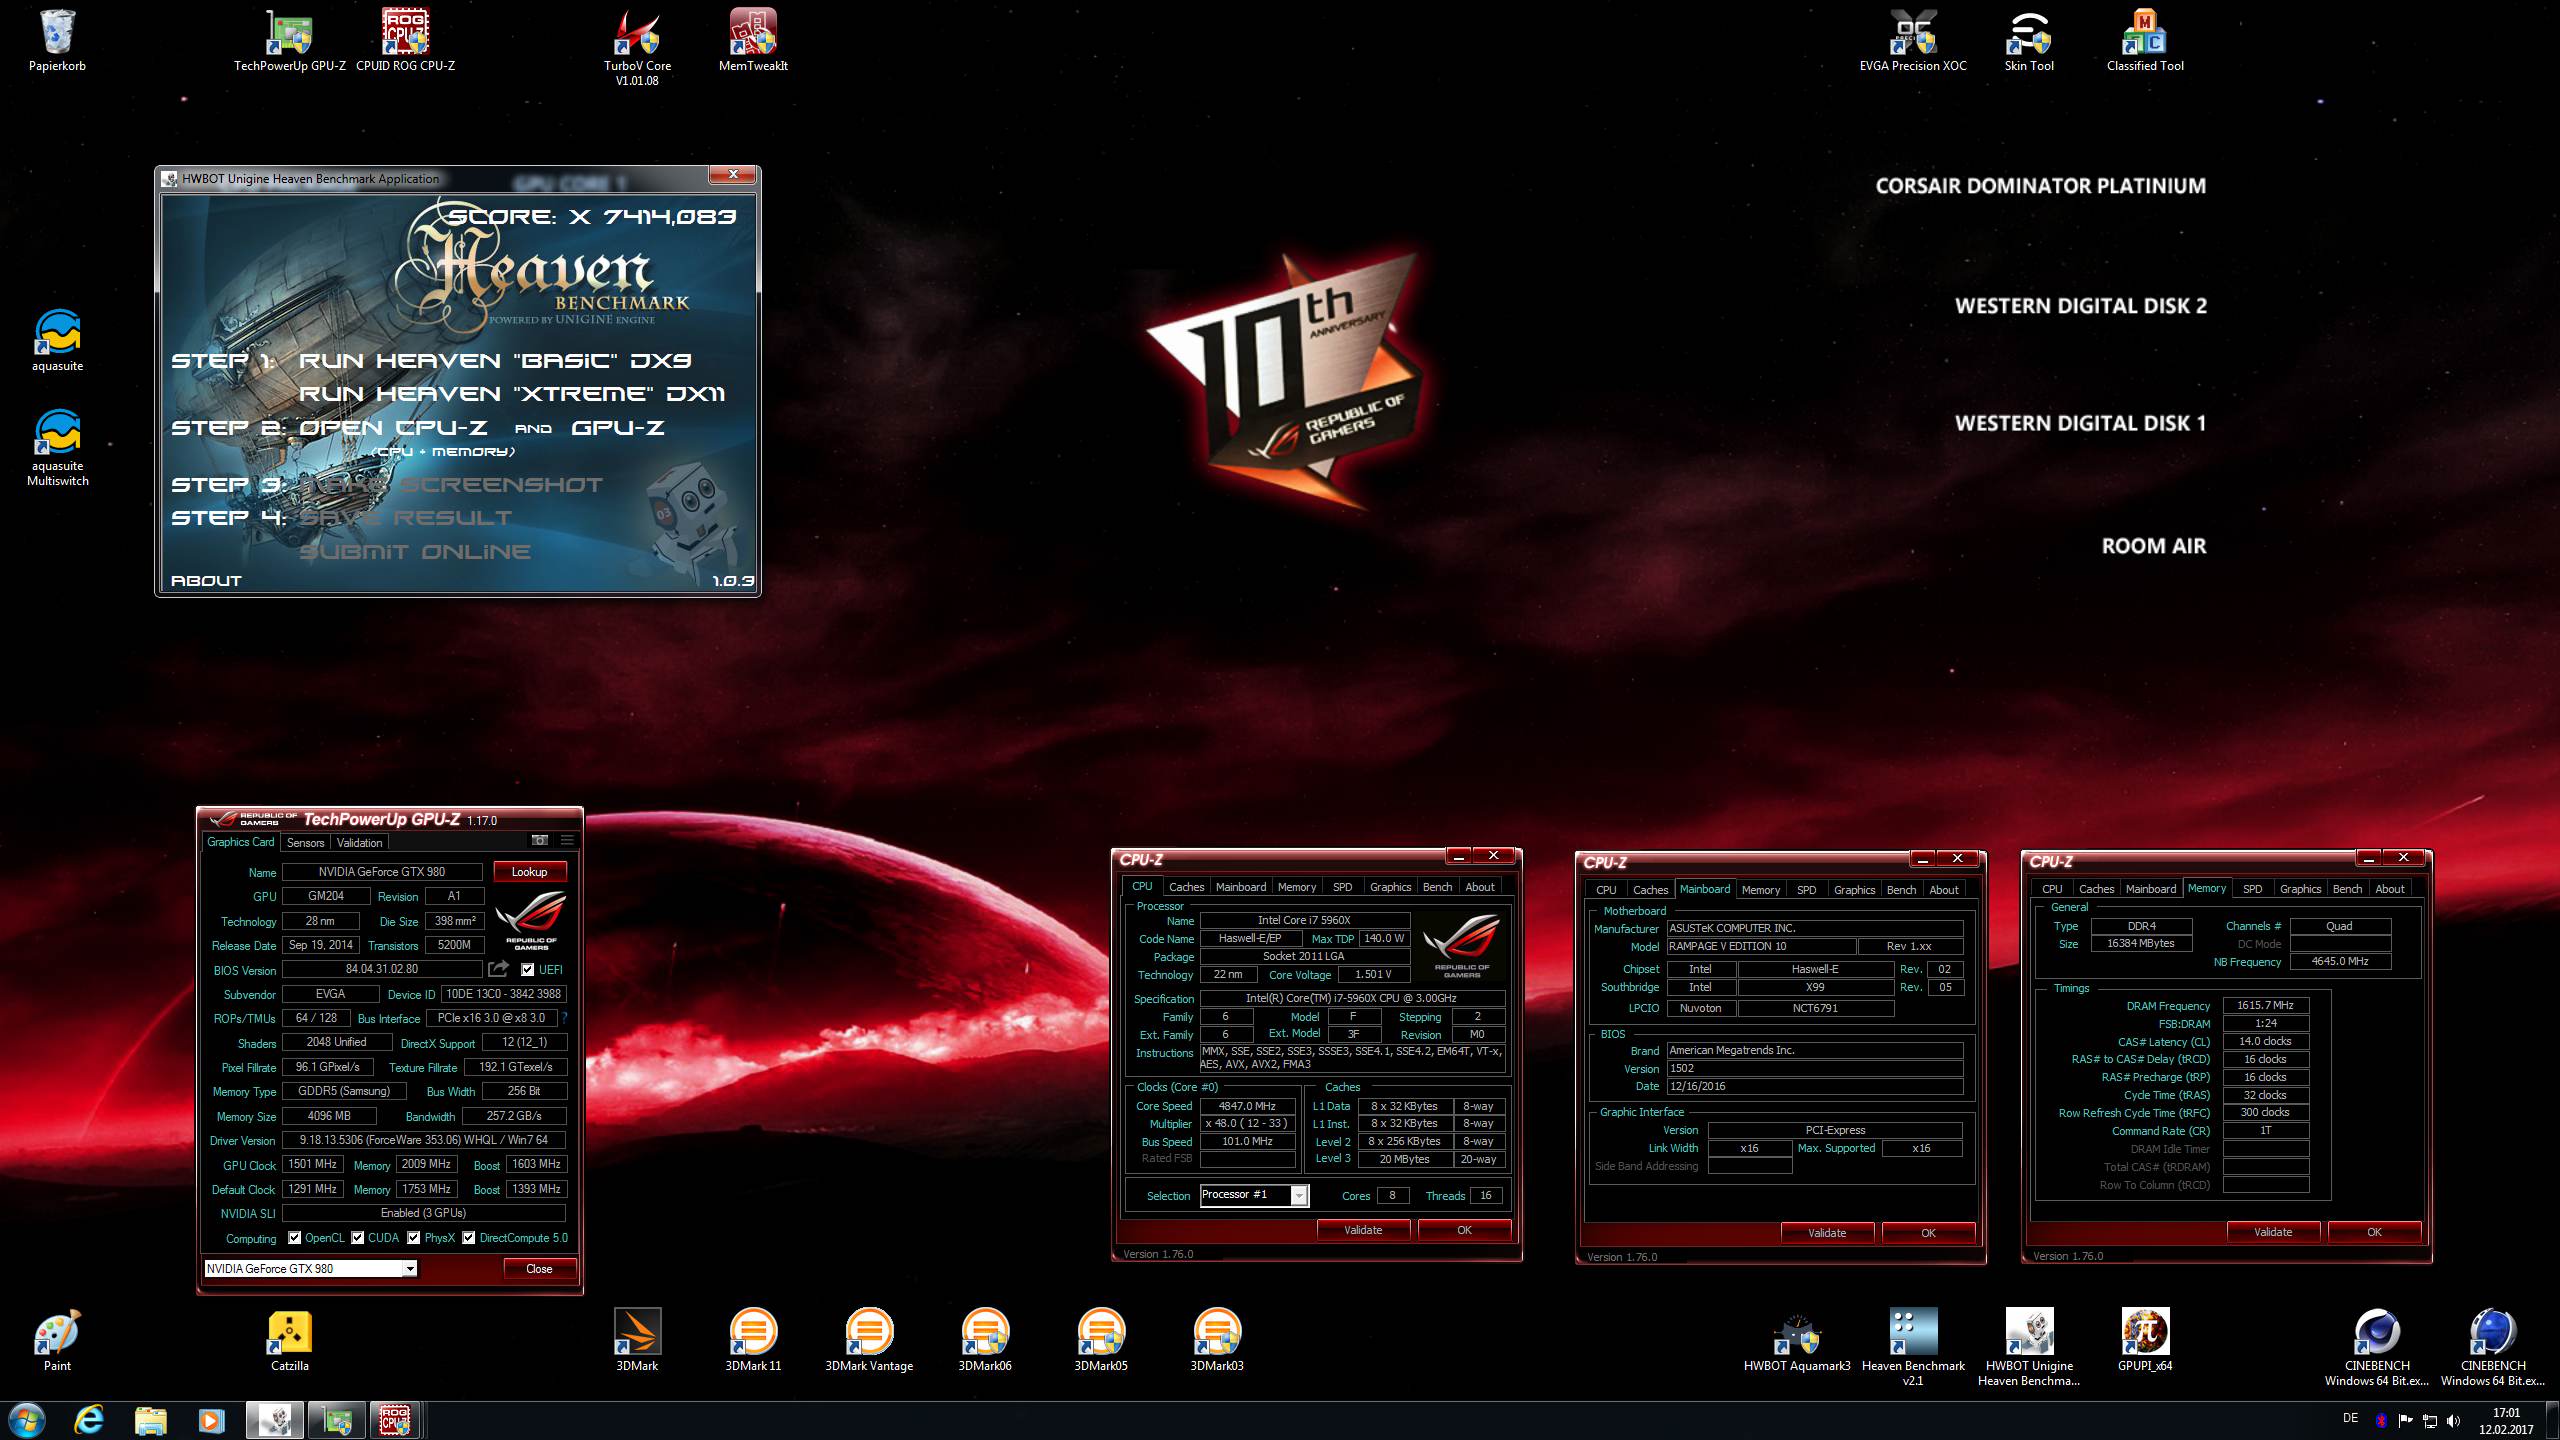Expand the Processor #1 selection dropdown
2560x1440 pixels.
pos(1299,1196)
